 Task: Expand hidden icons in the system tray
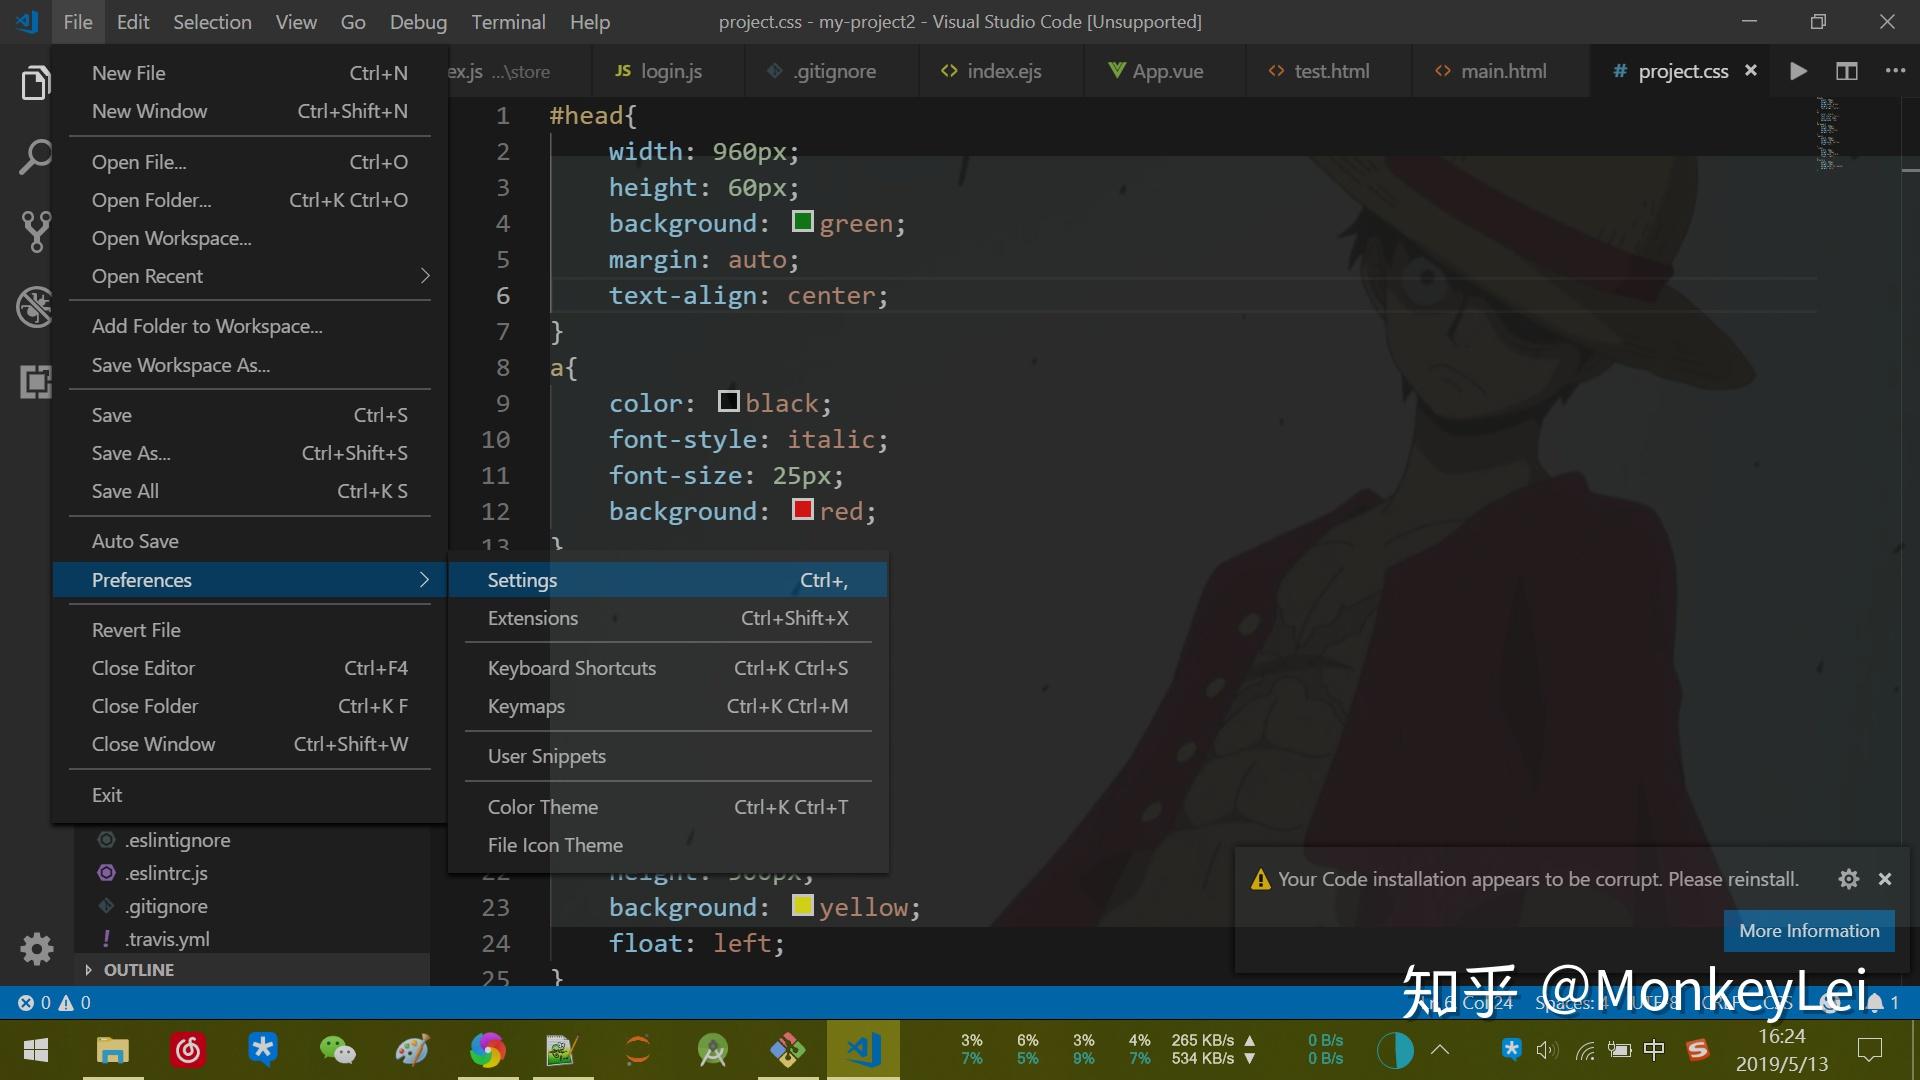(1440, 1050)
